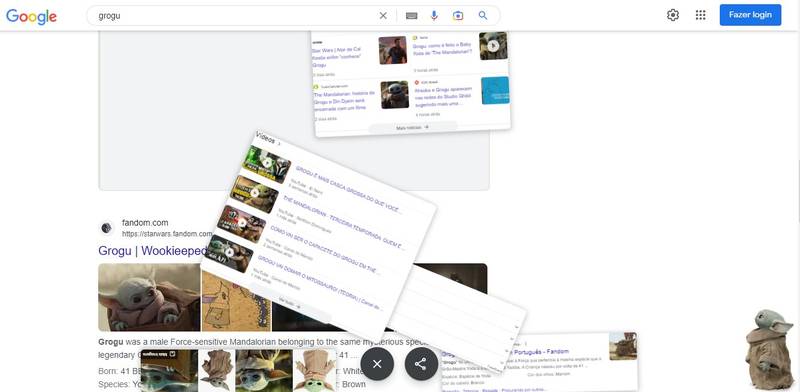Click the thumbnail on the Português Fandom card

623,346
